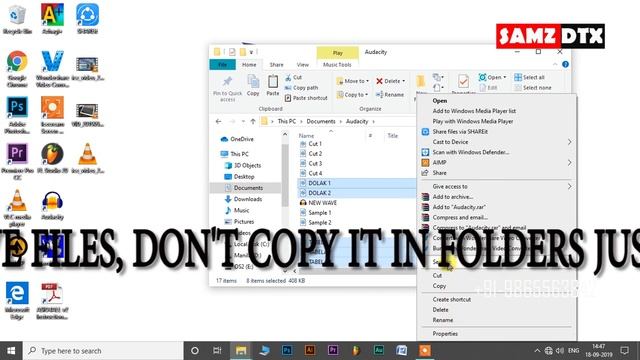Collapse the ribbon with the chevron
Screen dimensions: 640x360
(555, 64)
